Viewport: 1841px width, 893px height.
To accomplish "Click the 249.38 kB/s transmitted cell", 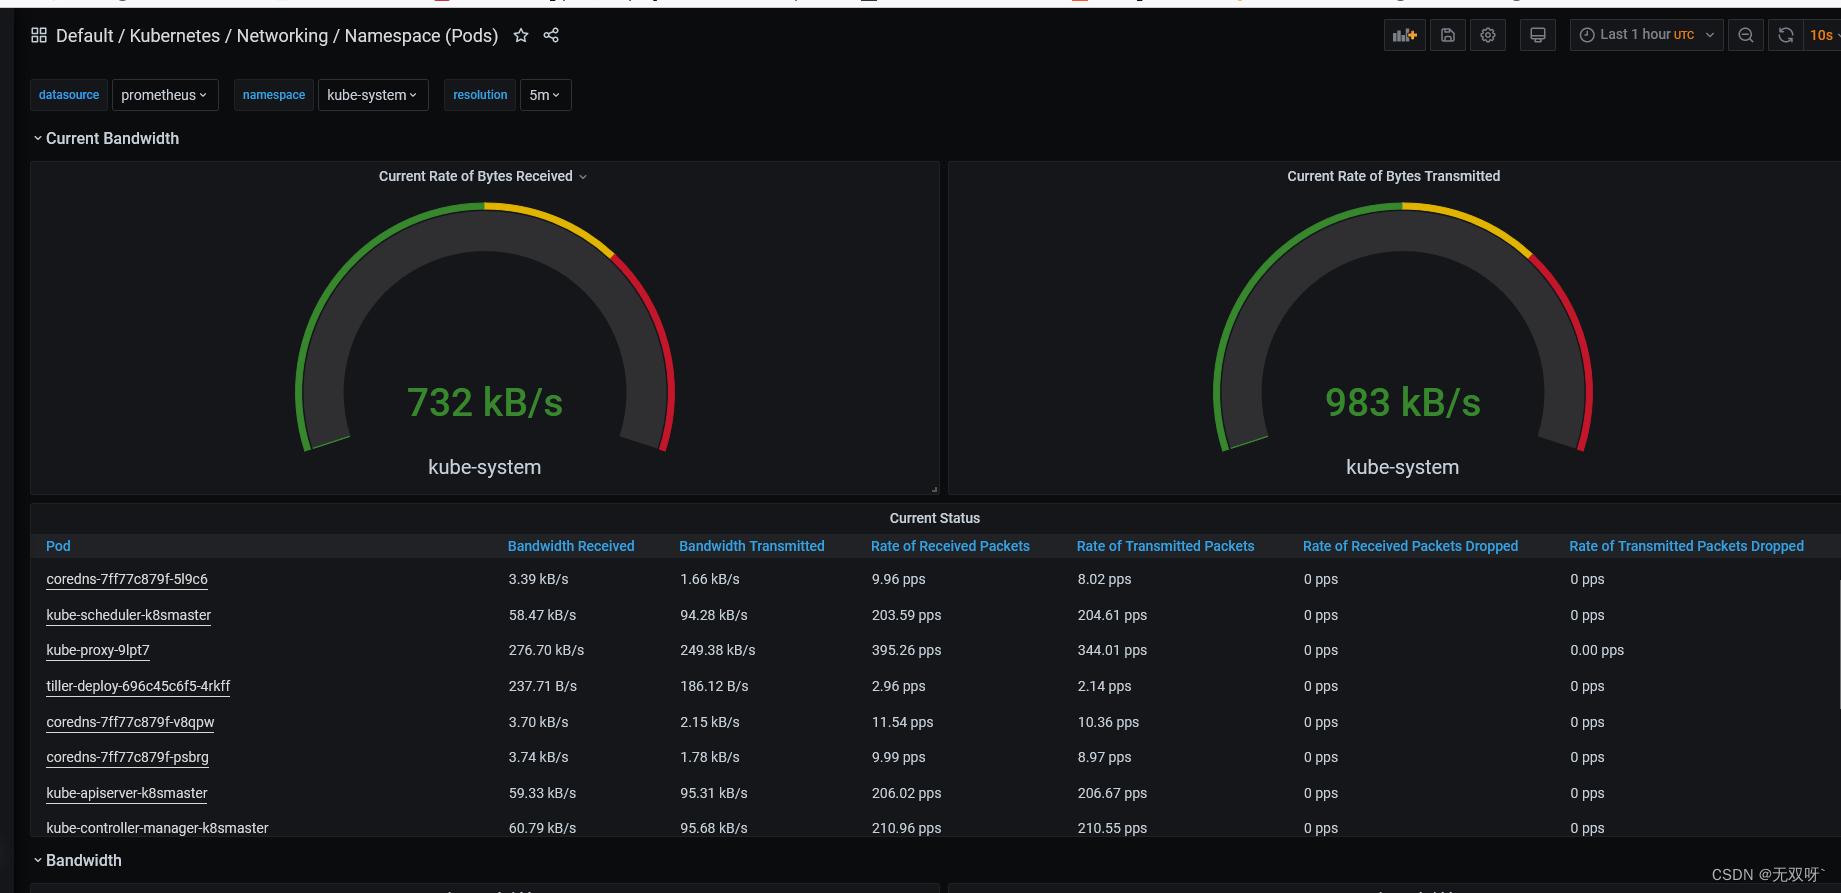I will (718, 650).
